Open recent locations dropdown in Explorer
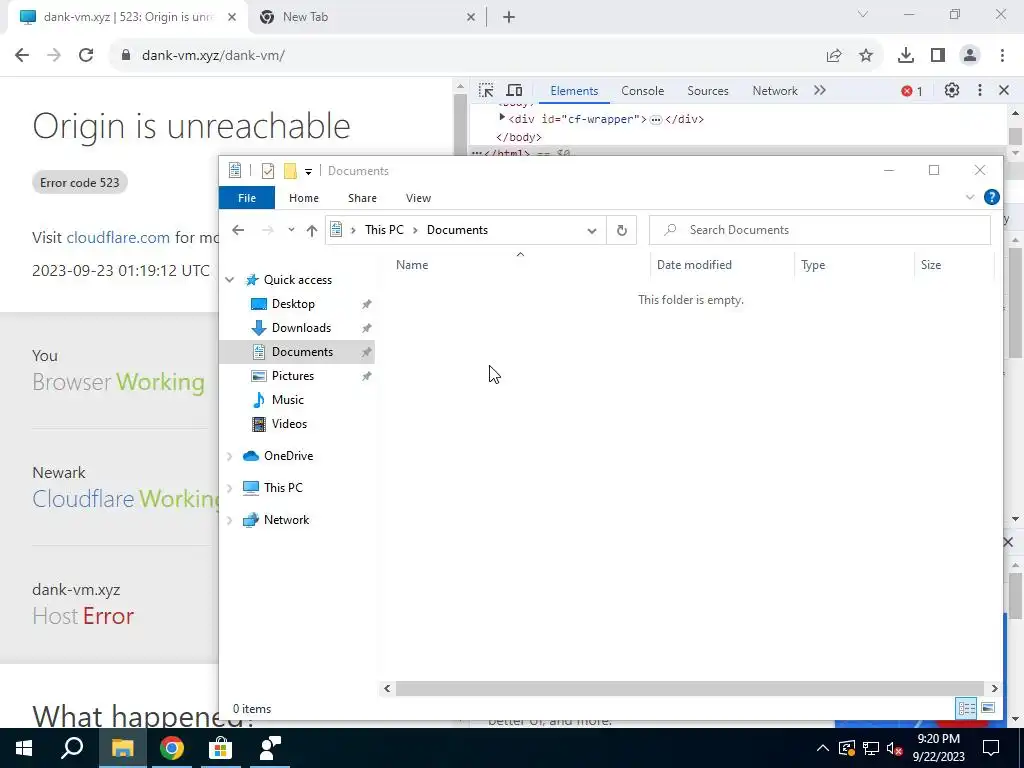Viewport: 1024px width, 768px height. pos(291,230)
